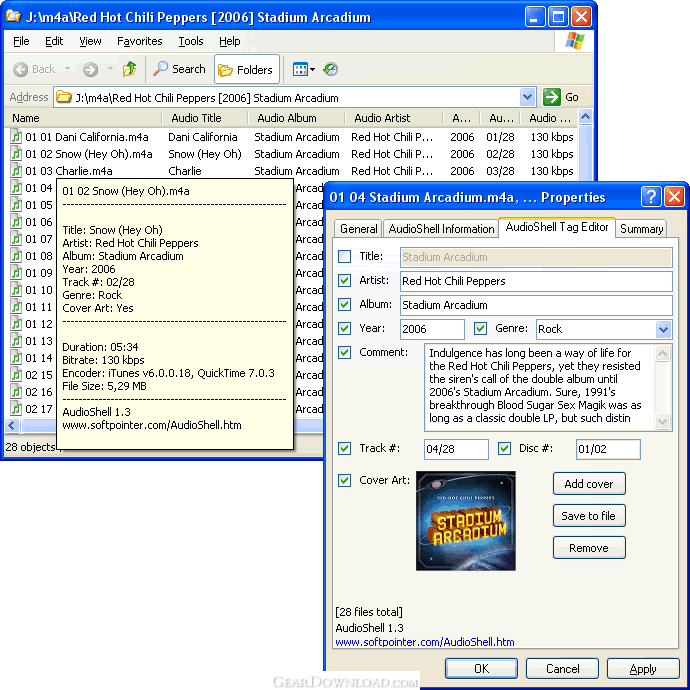Open the Views dropdown arrow in toolbar

[x=312, y=70]
